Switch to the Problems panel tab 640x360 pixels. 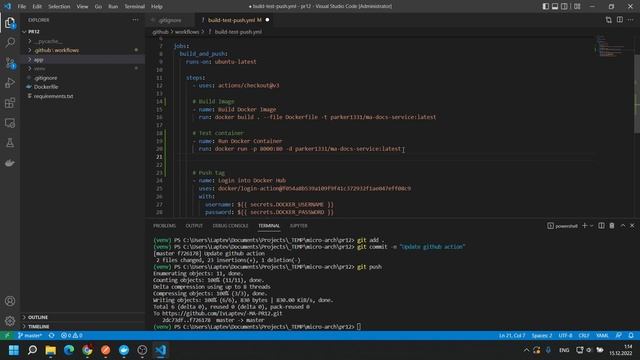coord(164,226)
